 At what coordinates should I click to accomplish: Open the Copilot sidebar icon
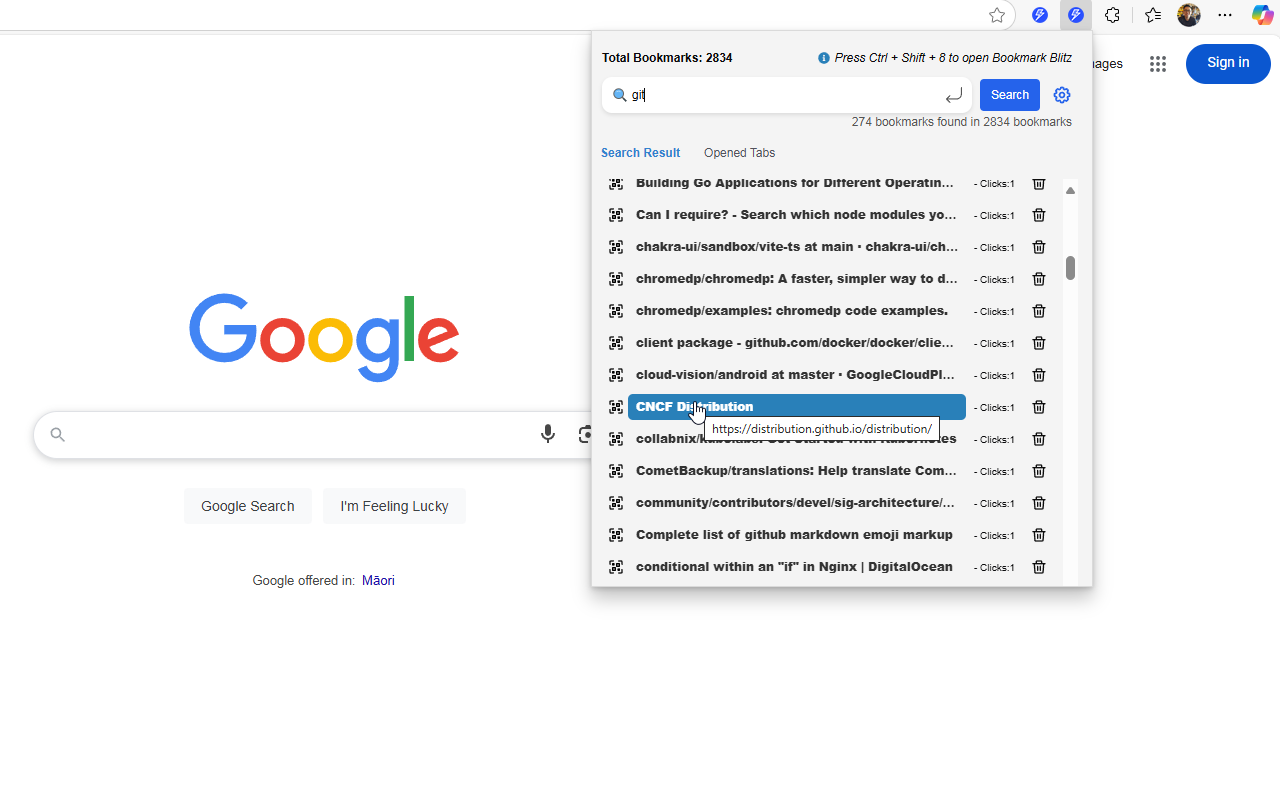pos(1263,15)
